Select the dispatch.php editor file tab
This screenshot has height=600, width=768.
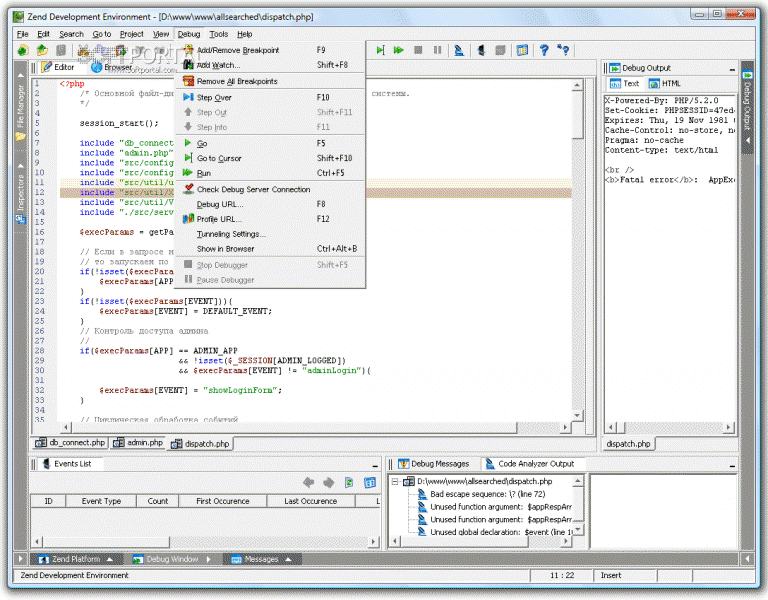(x=200, y=444)
